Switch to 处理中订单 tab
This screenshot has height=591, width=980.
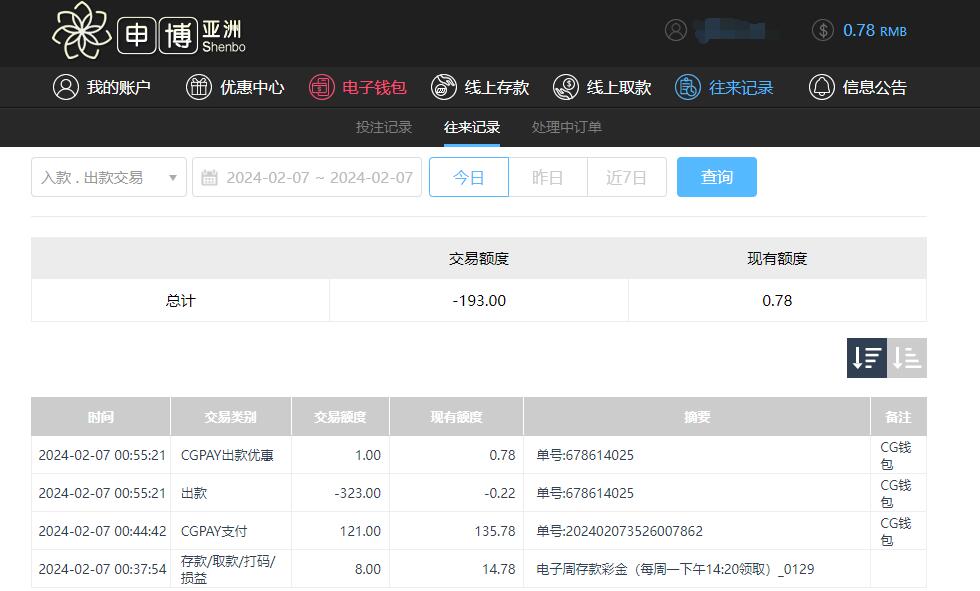tap(567, 127)
